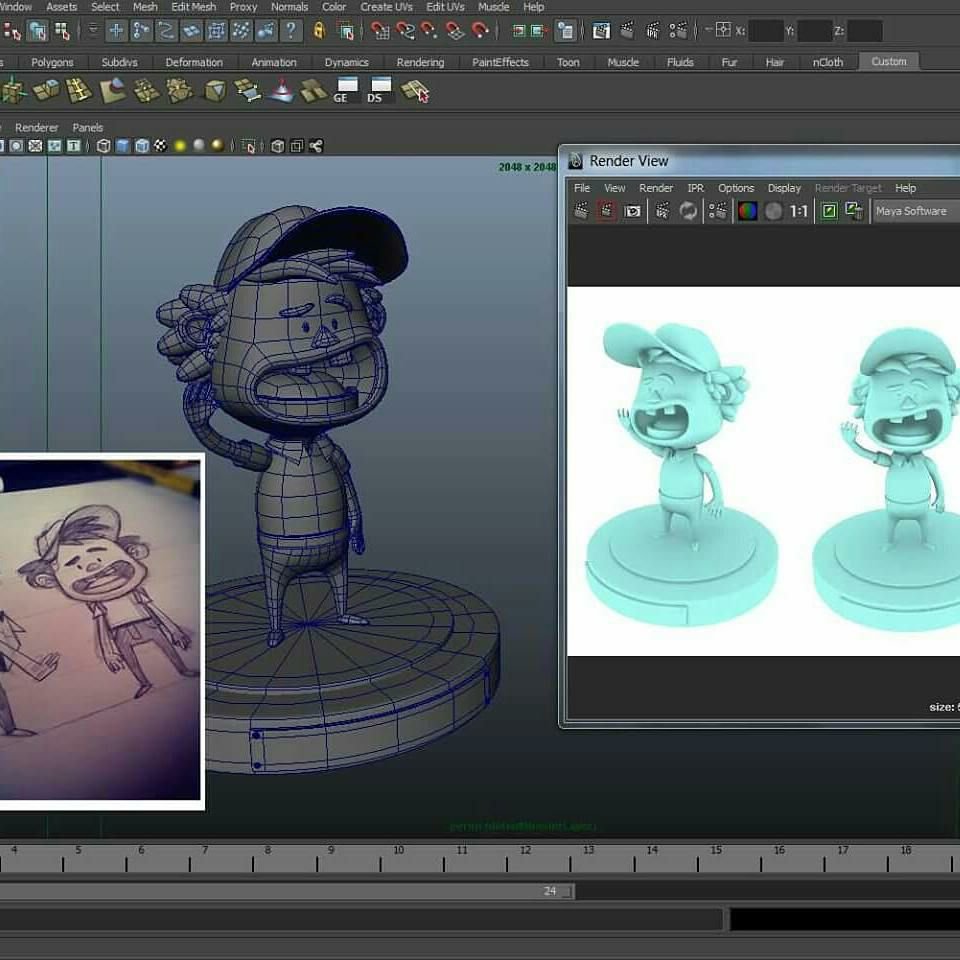Toggle textured display checker icon
Screen dimensions: 960x960
(x=160, y=146)
